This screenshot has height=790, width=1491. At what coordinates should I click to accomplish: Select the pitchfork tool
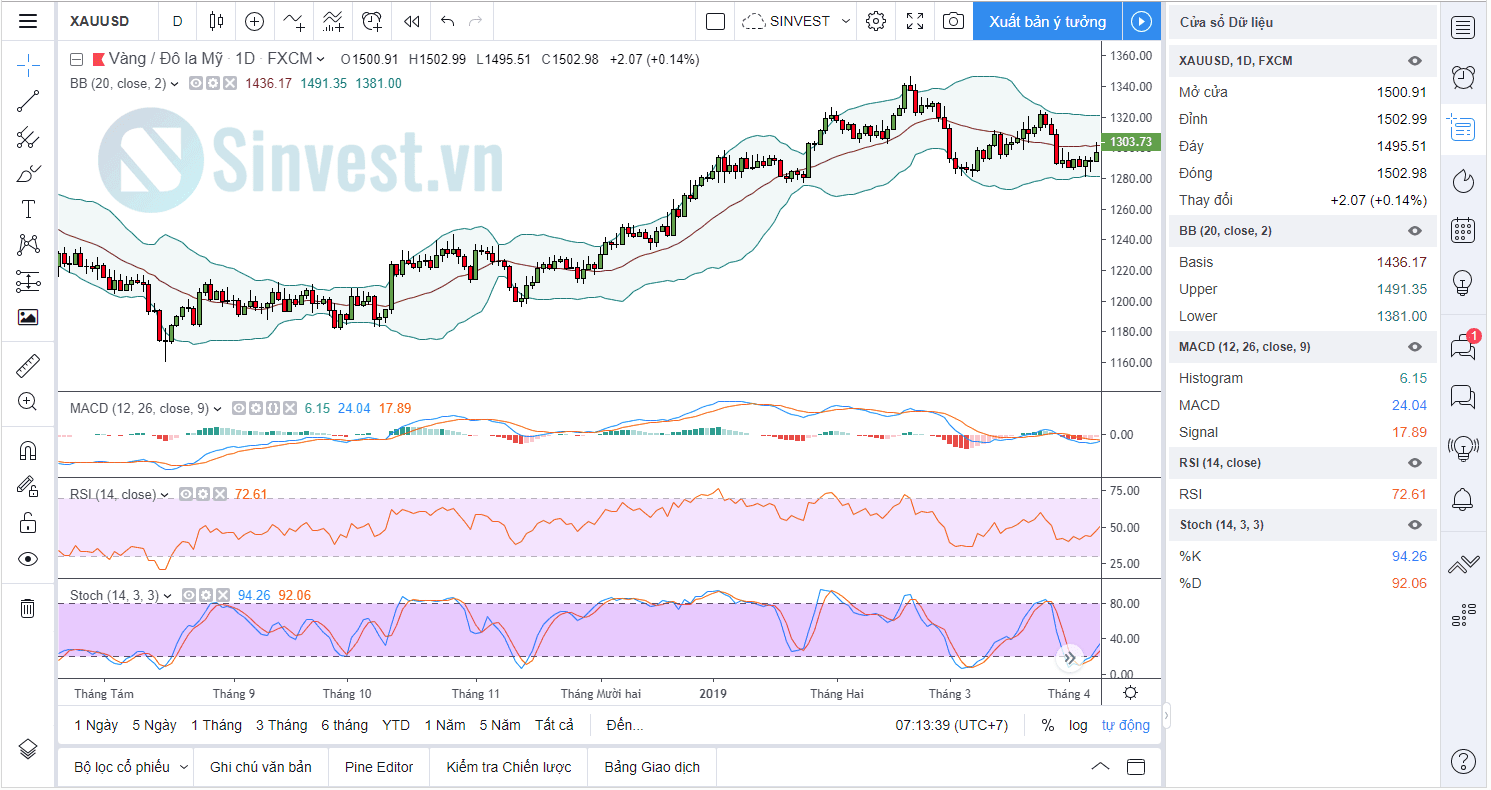click(x=28, y=137)
